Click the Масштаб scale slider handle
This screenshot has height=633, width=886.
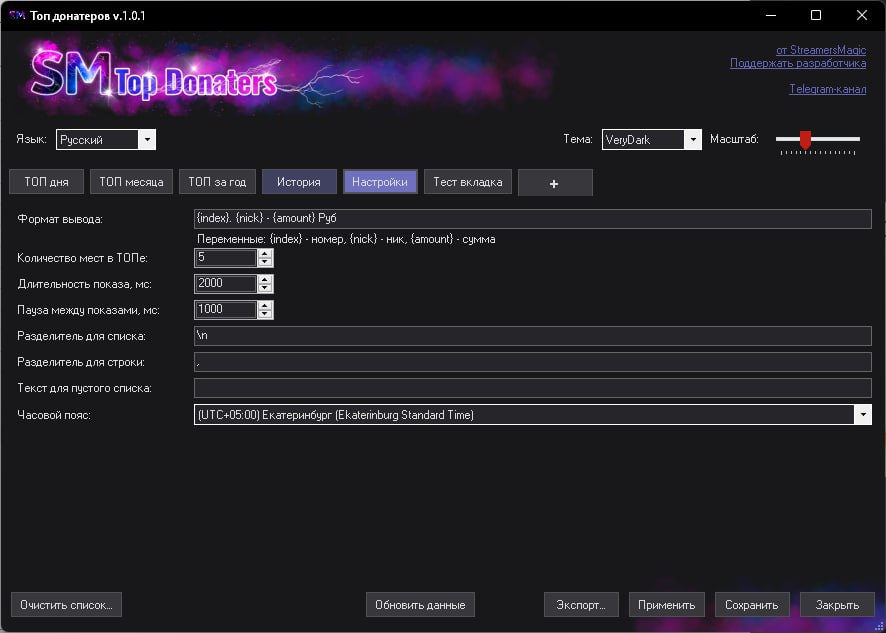(805, 140)
